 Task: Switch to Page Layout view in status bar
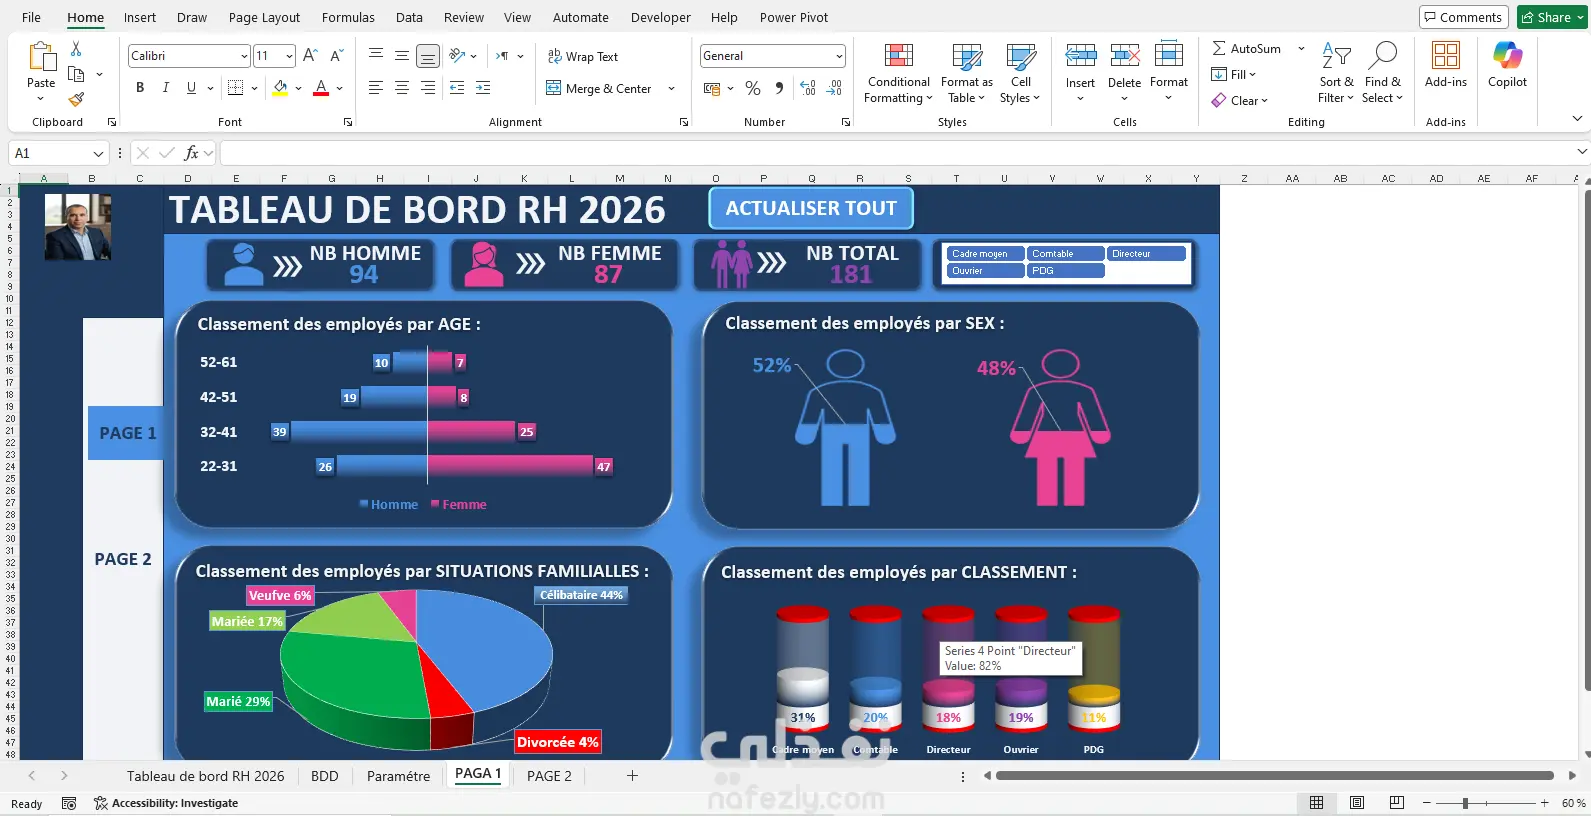1357,803
